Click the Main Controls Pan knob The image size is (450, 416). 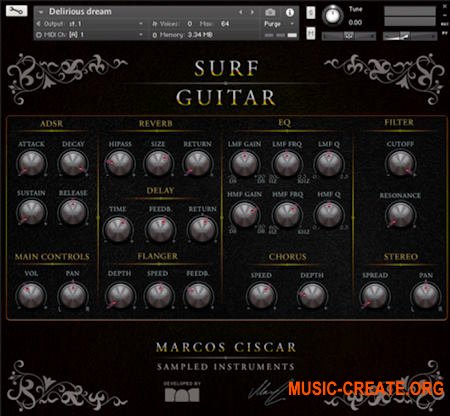click(73, 295)
